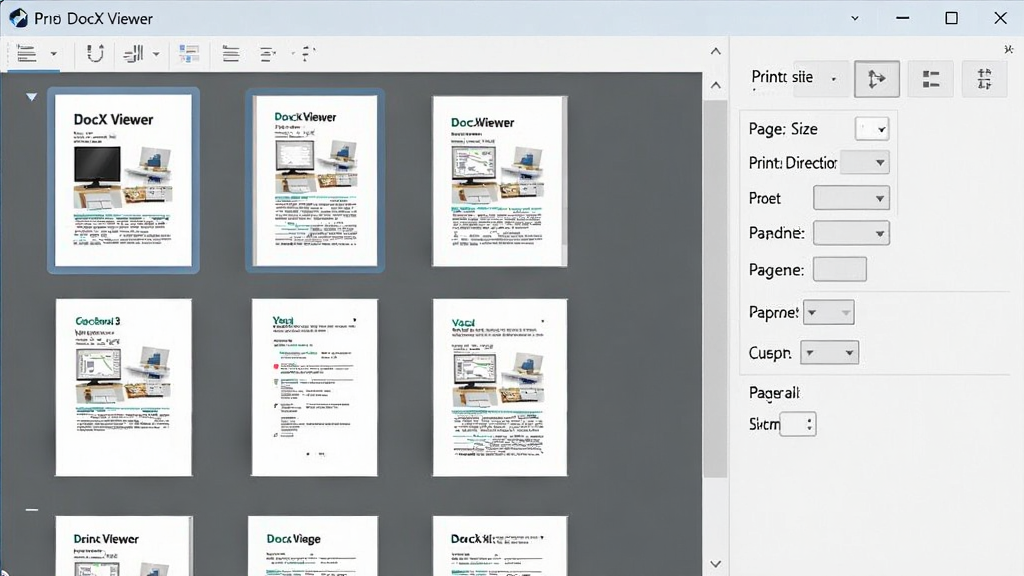The width and height of the screenshot is (1024, 576).
Task: Expand the column alignment dropdown arrow
Action: tap(156, 54)
